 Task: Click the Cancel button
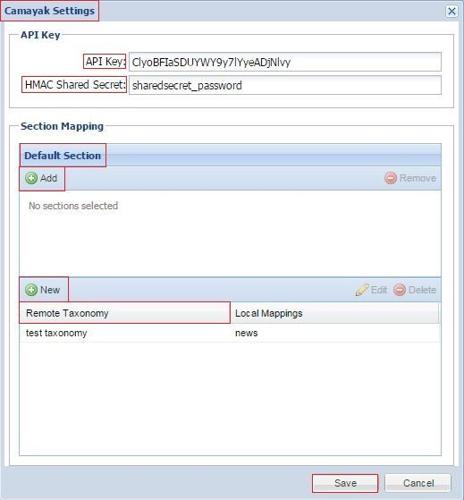pyautogui.click(x=418, y=483)
